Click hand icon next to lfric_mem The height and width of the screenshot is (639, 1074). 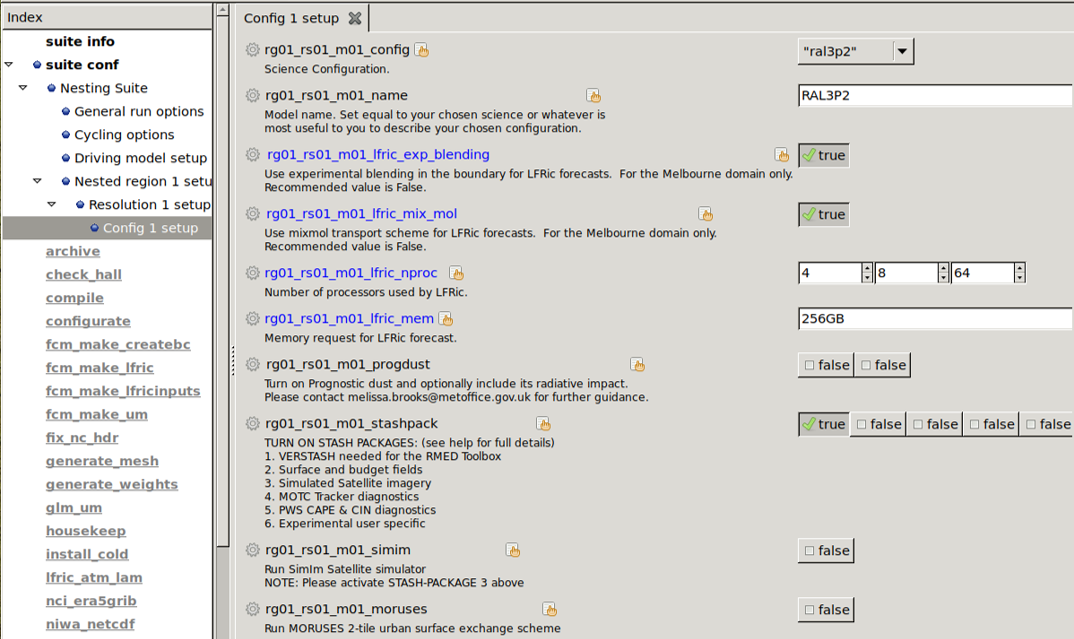tap(446, 319)
